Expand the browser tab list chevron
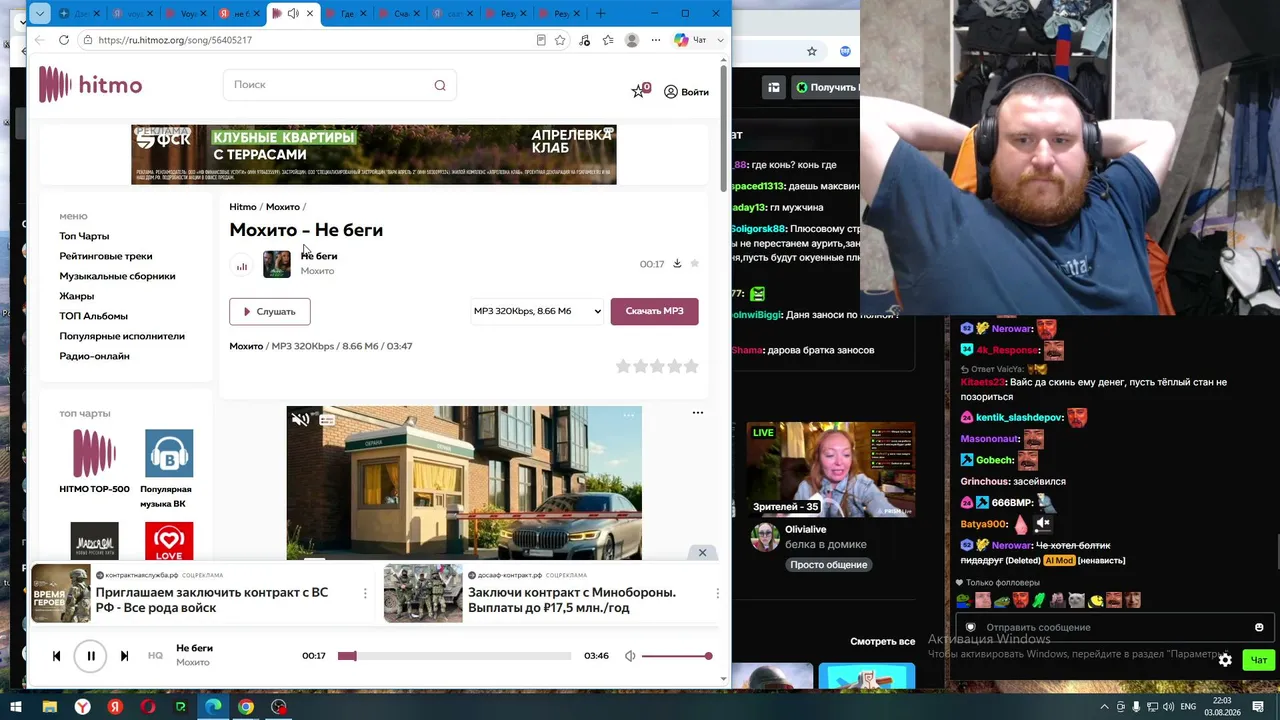This screenshot has width=1280, height=720. (x=39, y=13)
